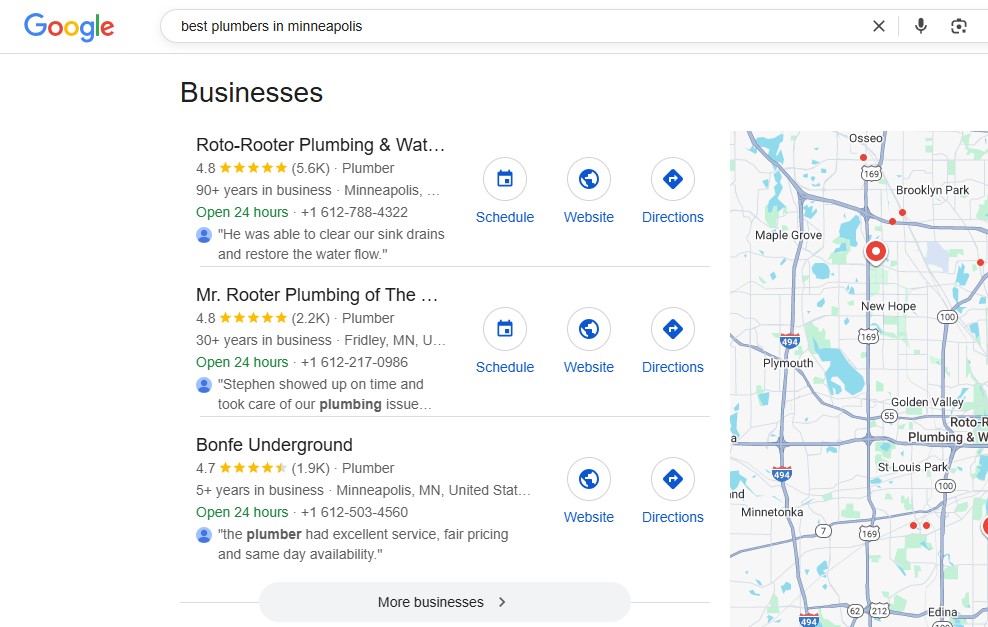Click Schedule label under Mr. Rooter listing
Screen dimensions: 988x627
point(505,367)
